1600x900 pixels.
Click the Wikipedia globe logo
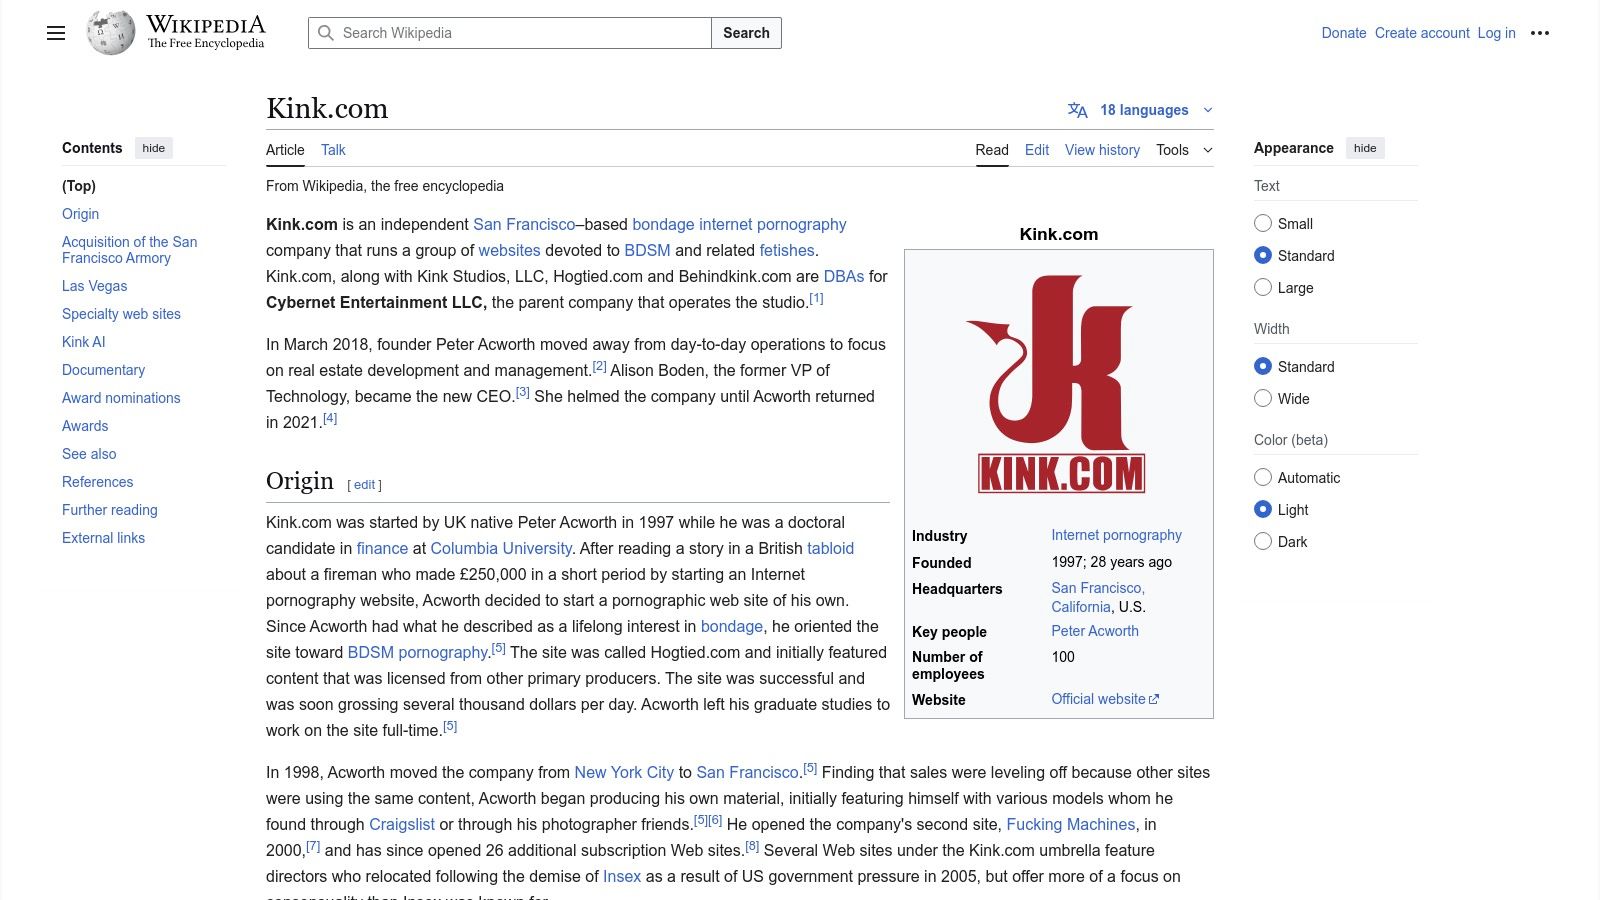110,33
